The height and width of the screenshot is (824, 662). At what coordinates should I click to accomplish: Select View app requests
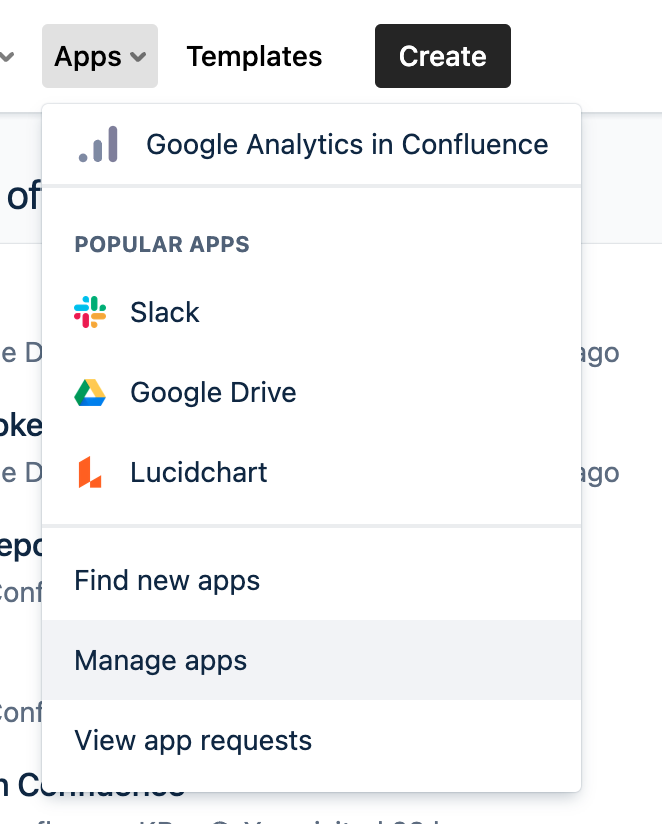coord(193,740)
